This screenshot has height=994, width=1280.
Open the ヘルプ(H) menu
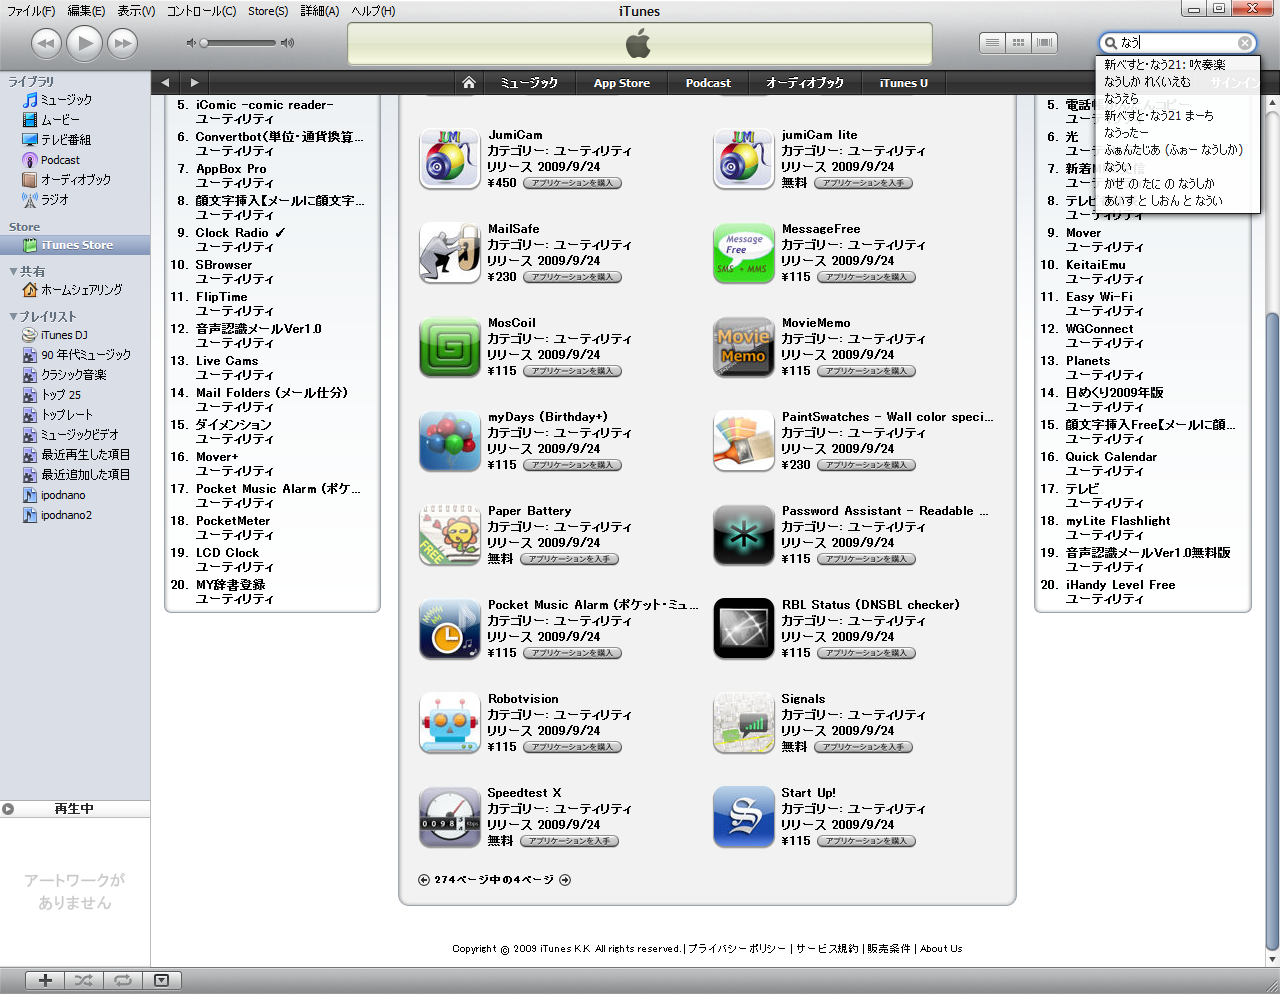(x=373, y=11)
